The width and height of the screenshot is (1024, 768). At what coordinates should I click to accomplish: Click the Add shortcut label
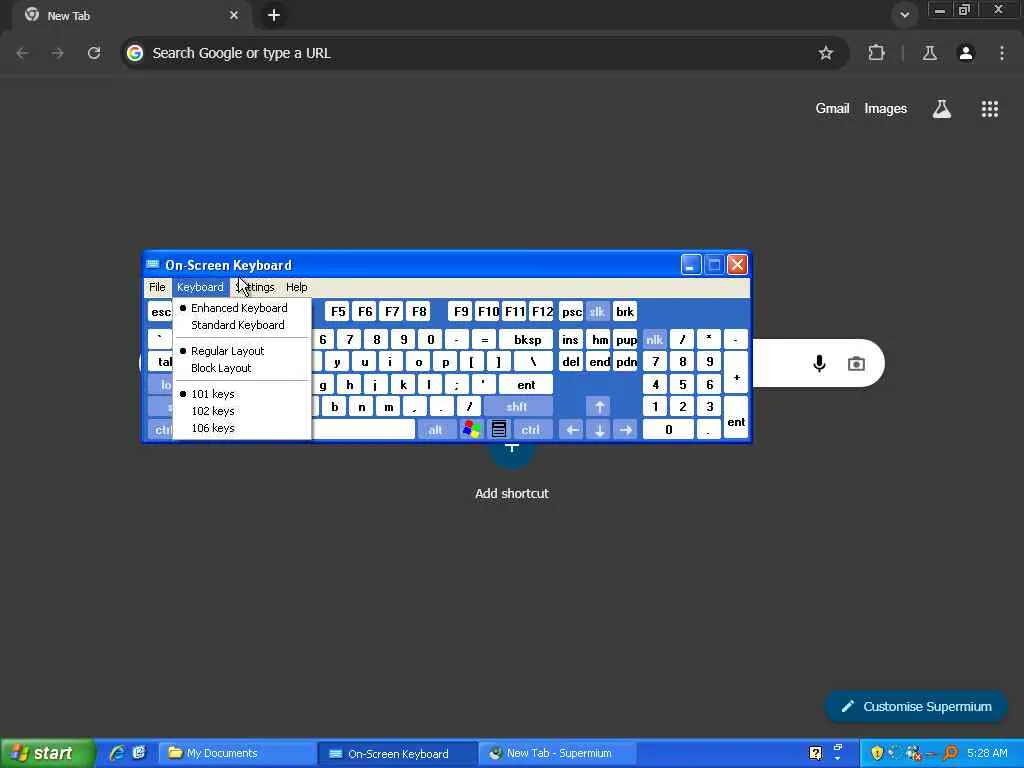pyautogui.click(x=512, y=493)
